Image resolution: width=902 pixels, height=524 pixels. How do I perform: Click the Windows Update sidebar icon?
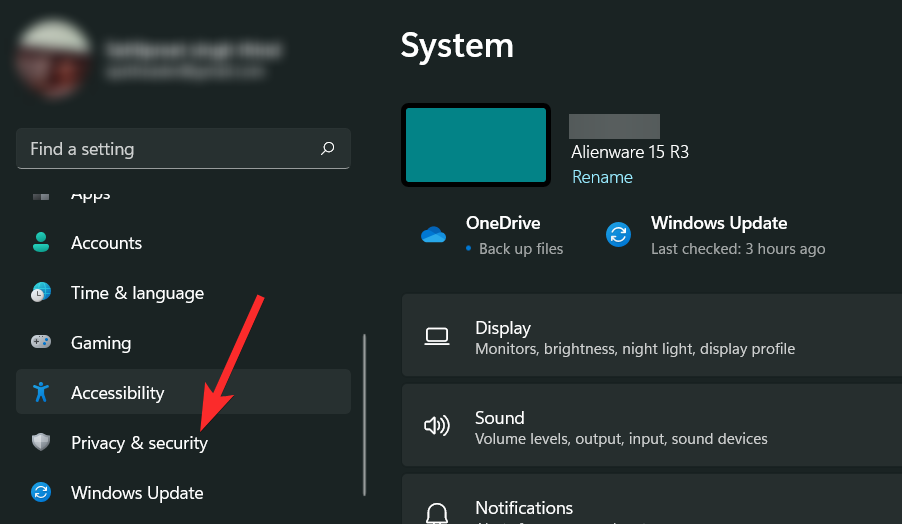(x=41, y=493)
